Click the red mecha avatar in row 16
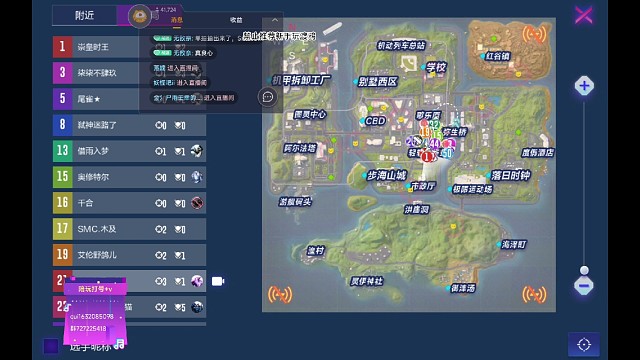This screenshot has width=640, height=360. click(197, 203)
